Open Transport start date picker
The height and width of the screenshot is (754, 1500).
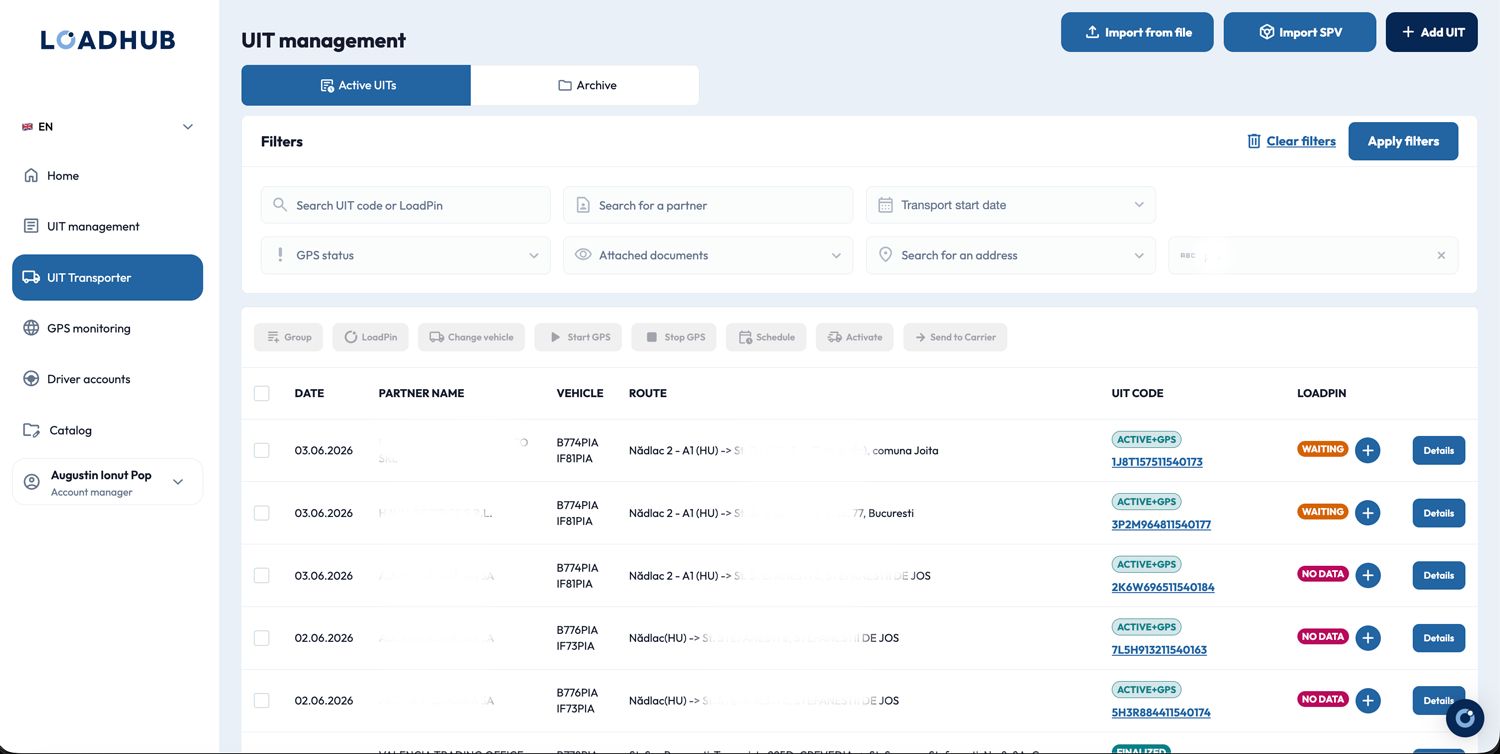click(1011, 205)
